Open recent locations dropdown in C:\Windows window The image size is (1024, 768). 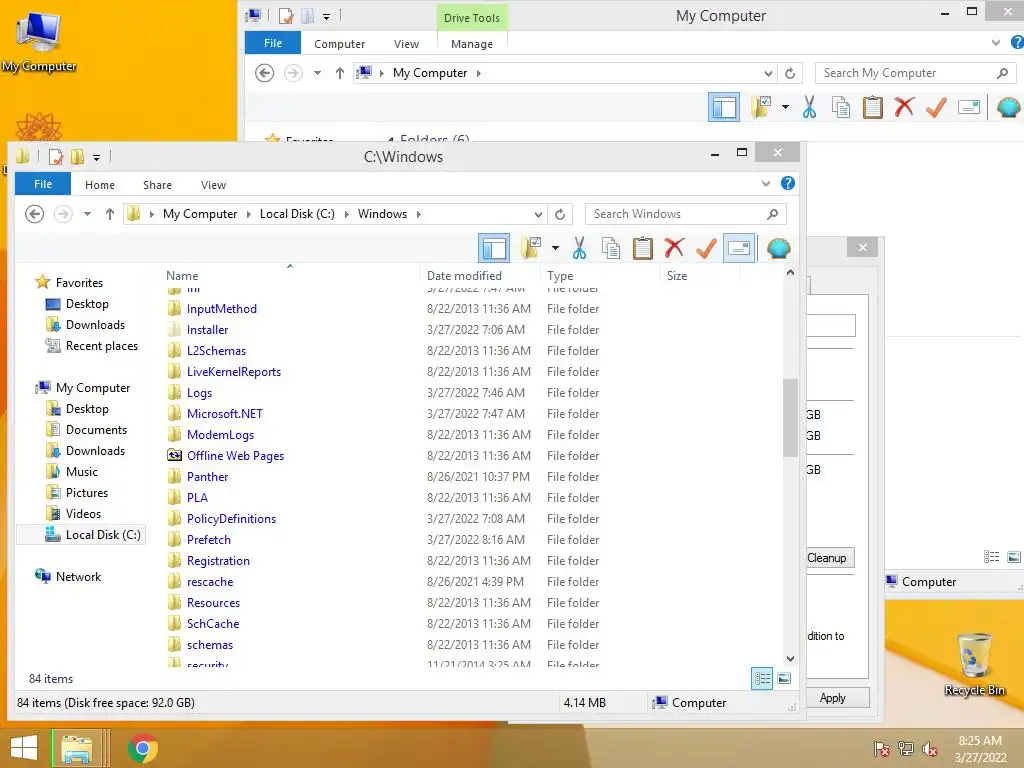tap(87, 214)
